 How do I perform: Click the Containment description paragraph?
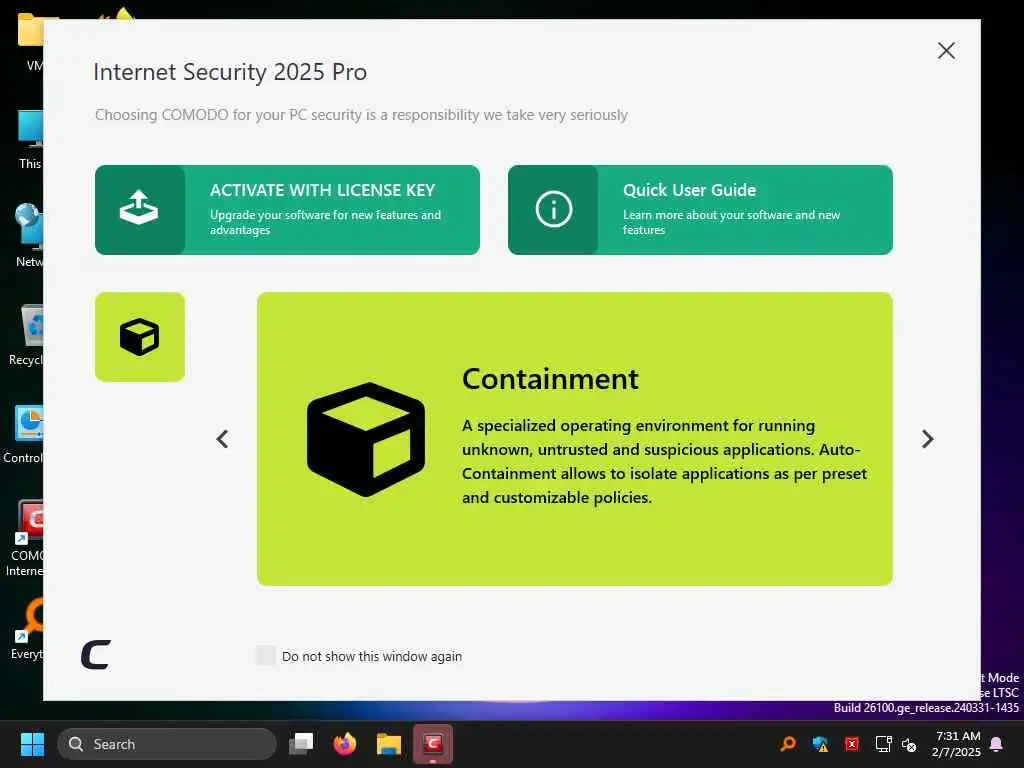point(664,462)
